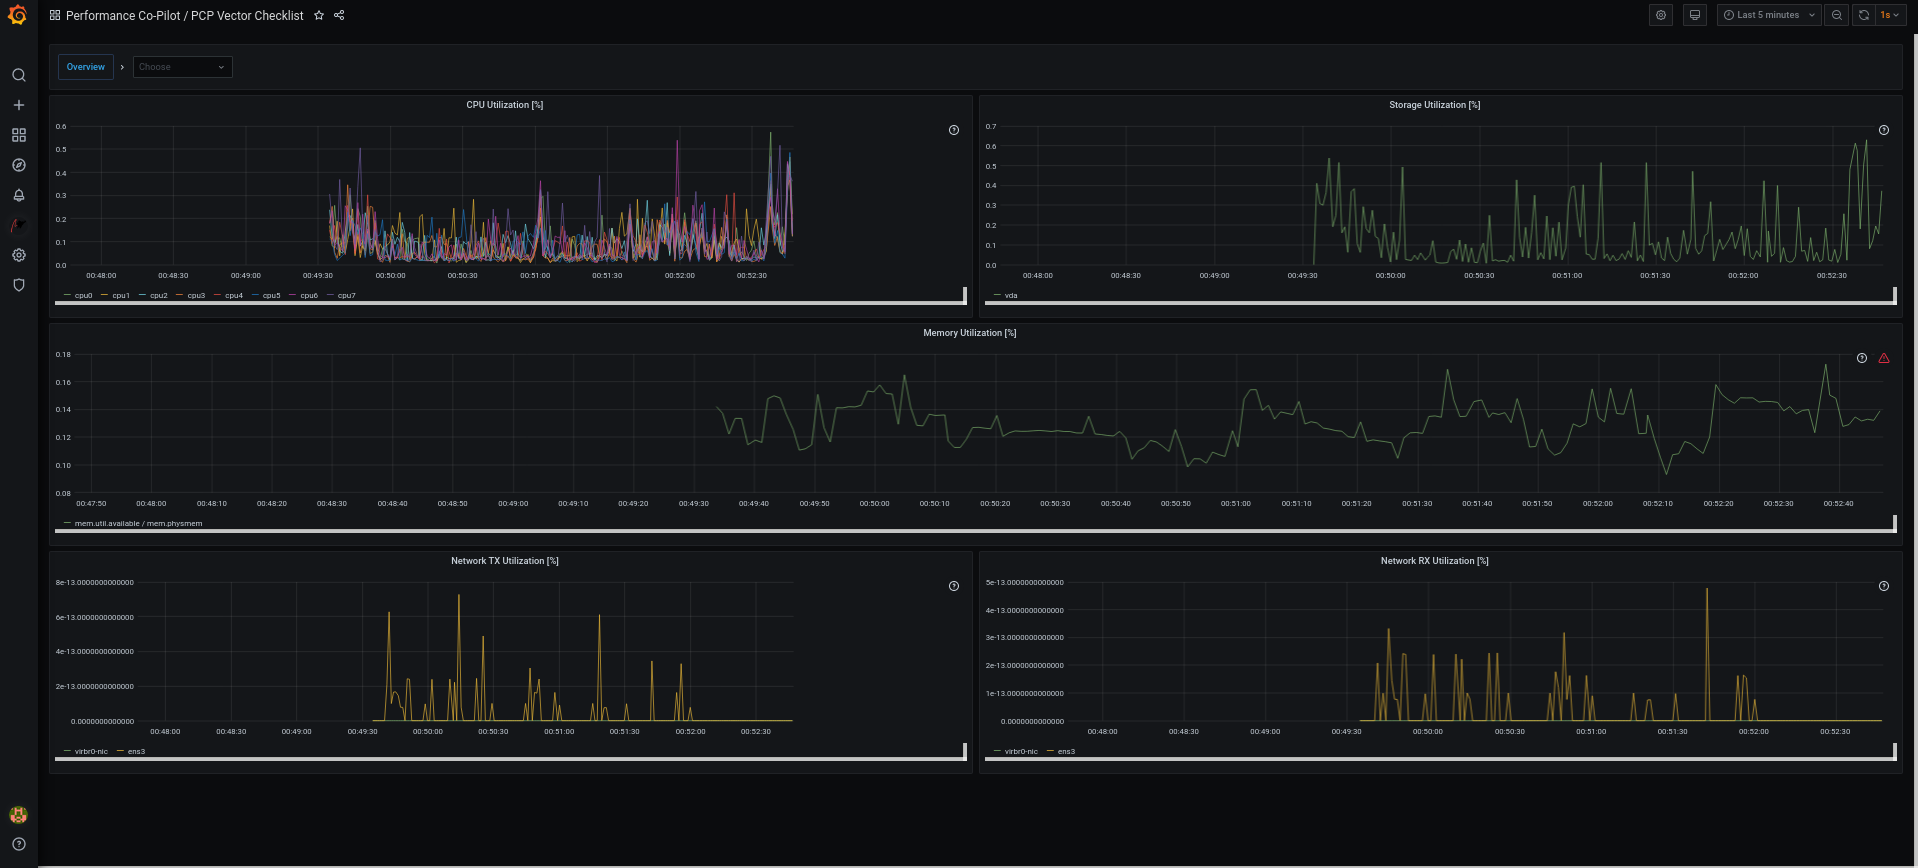Toggle cpu3 series in CPU legend
The height and width of the screenshot is (868, 1918).
pyautogui.click(x=196, y=296)
